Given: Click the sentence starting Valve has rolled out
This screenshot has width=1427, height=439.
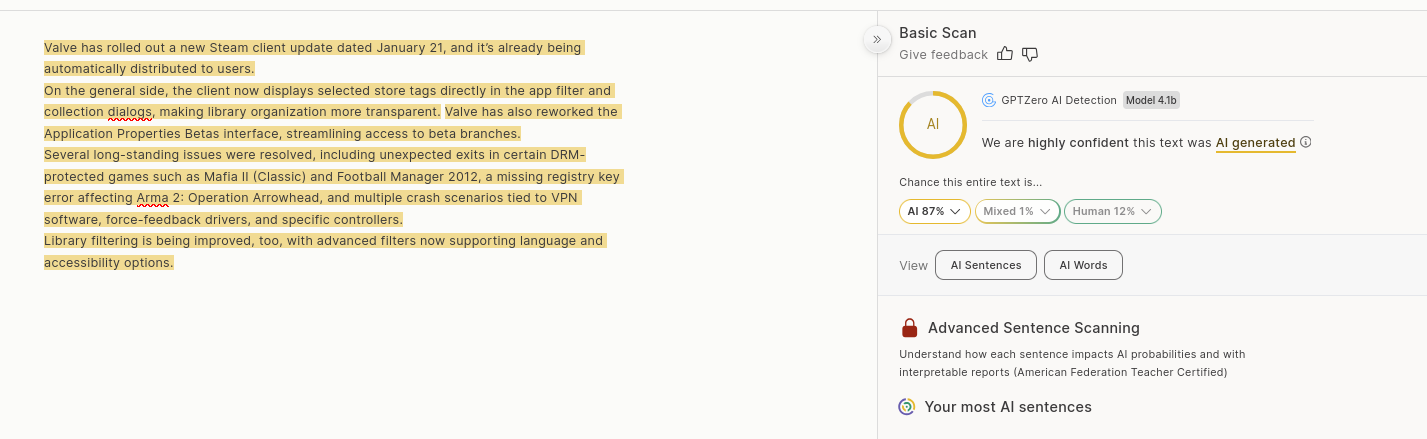Looking at the screenshot, I should (x=313, y=58).
